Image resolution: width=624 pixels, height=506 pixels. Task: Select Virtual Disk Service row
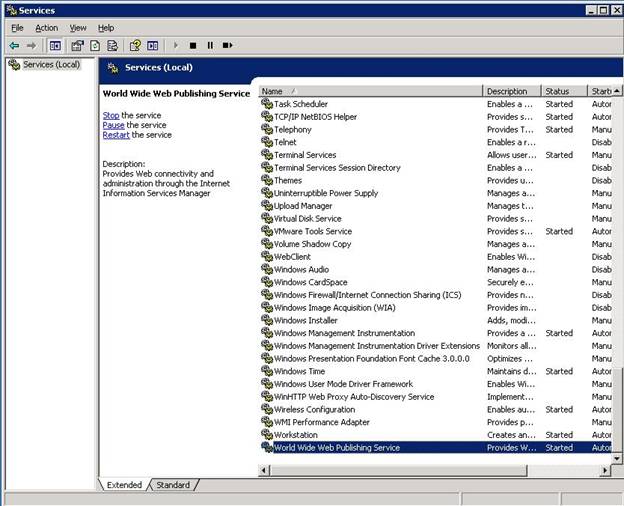pyautogui.click(x=436, y=219)
